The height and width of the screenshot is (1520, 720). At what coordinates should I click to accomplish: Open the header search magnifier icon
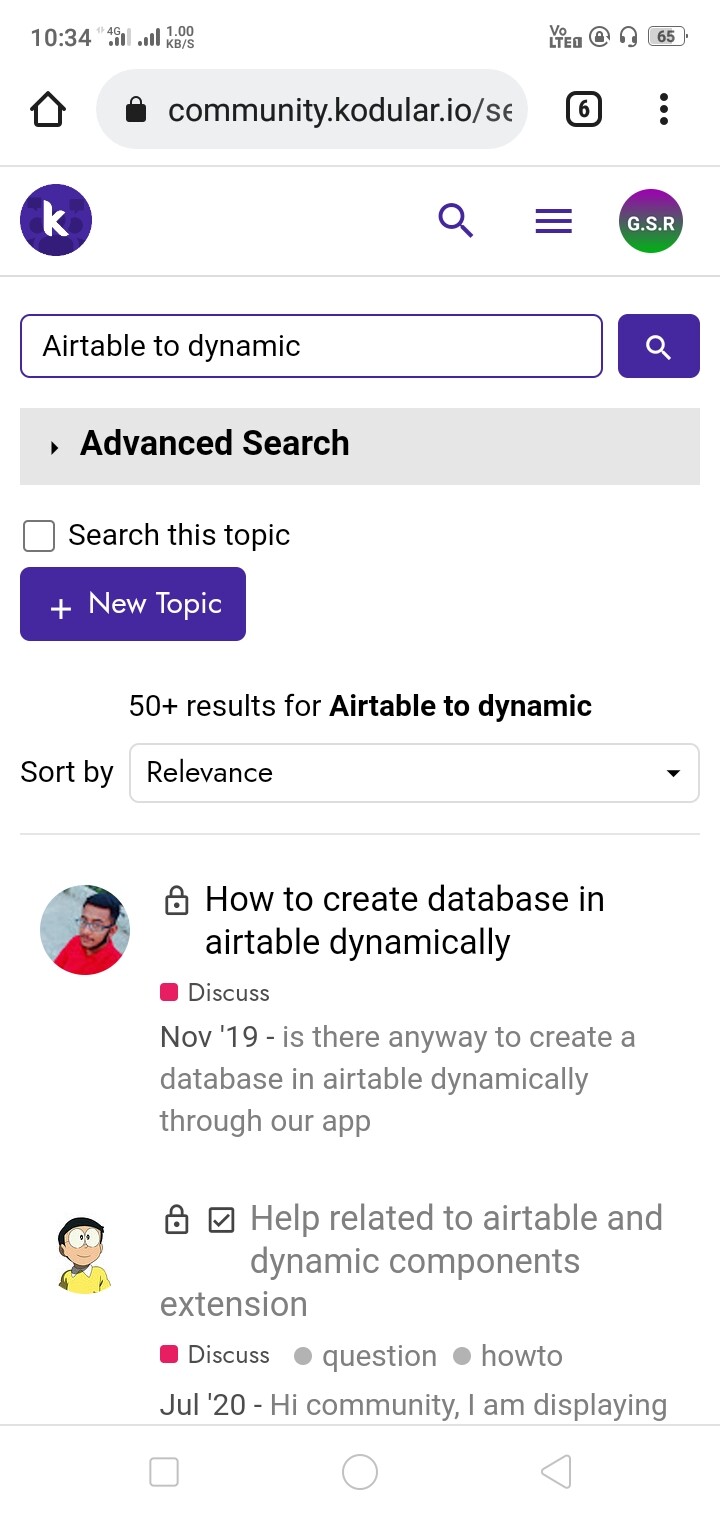pyautogui.click(x=456, y=220)
